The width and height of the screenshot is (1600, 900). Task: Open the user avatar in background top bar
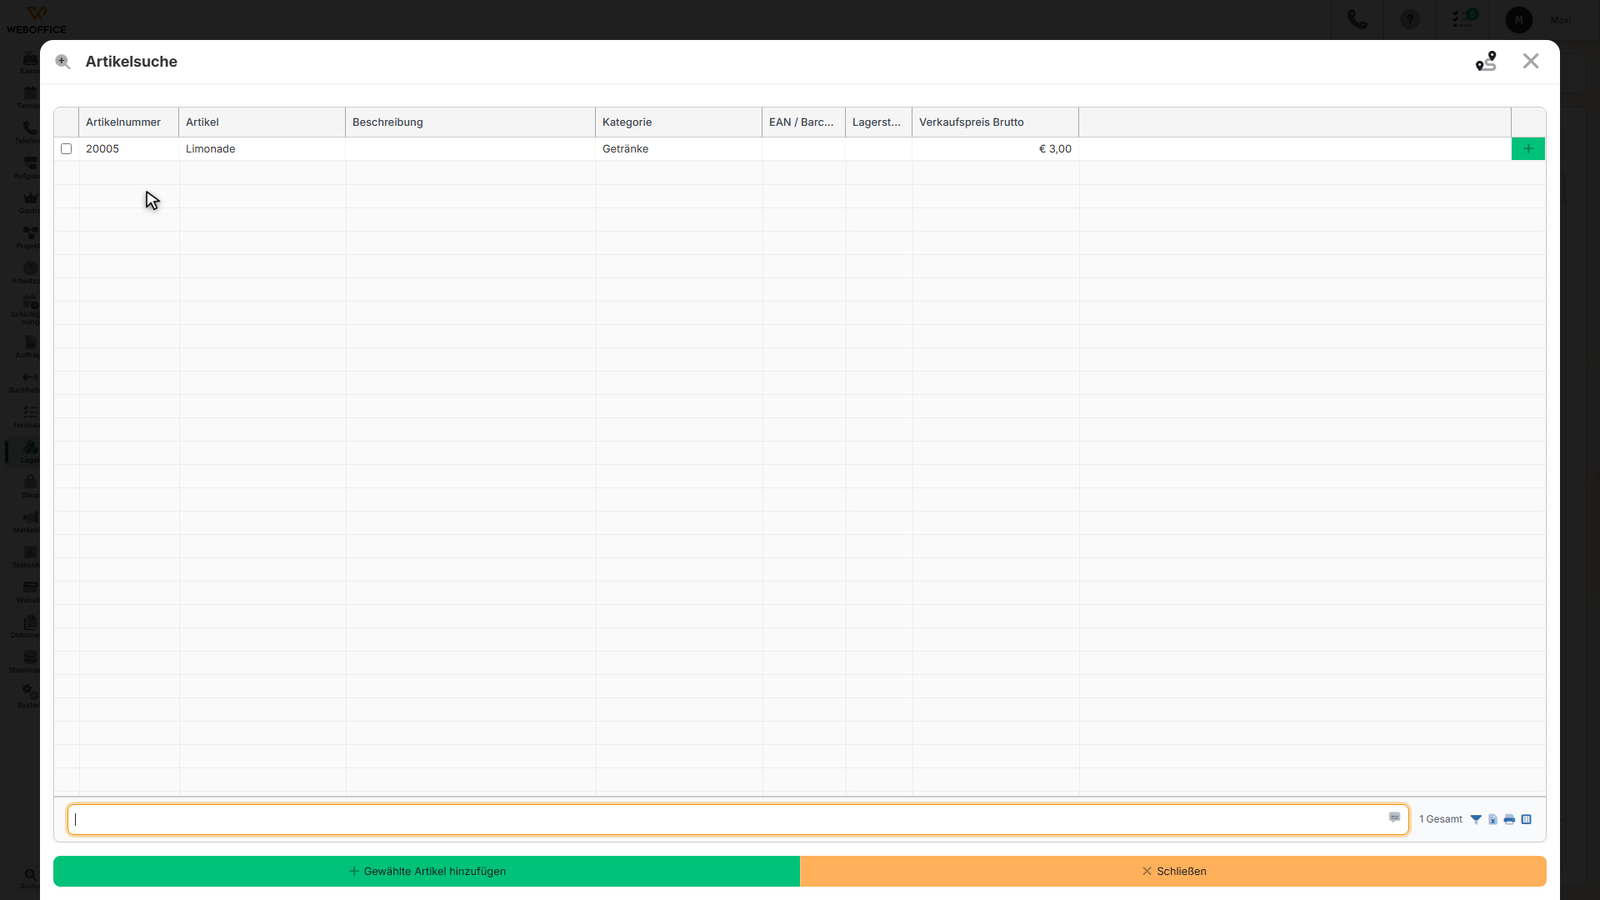(1519, 19)
